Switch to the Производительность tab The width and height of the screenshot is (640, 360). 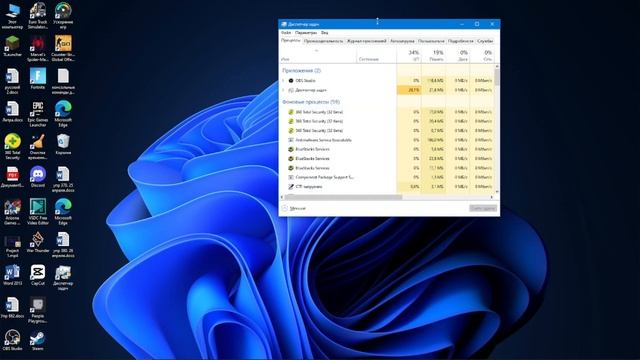click(323, 41)
